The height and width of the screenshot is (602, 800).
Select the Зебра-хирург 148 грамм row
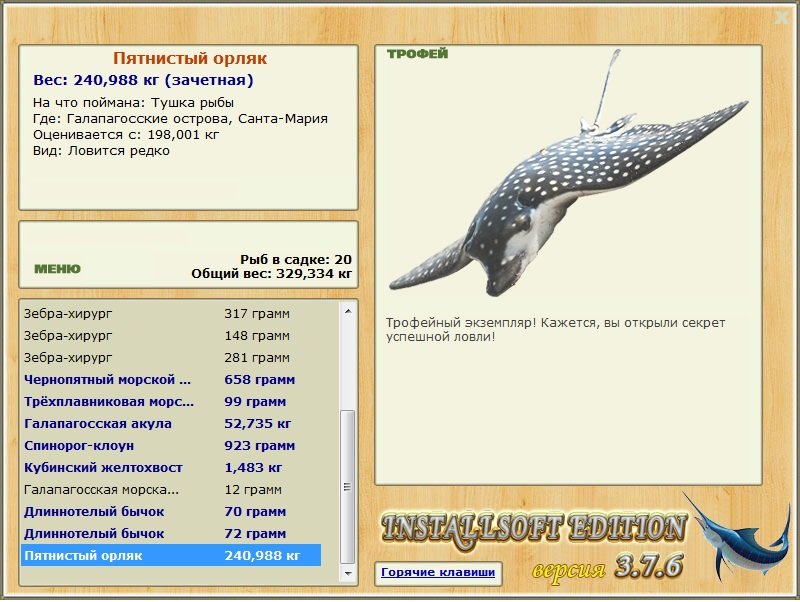[171, 336]
